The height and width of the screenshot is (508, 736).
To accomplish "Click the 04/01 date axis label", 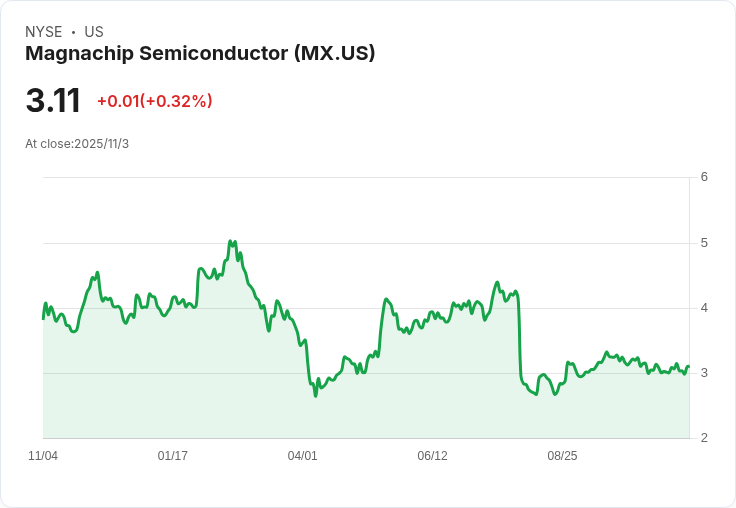I will (302, 456).
